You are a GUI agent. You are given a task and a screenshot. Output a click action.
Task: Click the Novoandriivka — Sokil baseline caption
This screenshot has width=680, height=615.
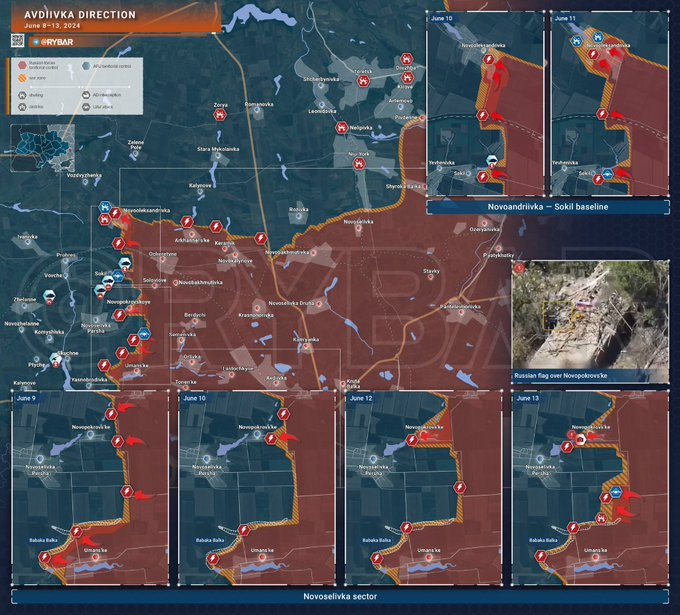547,207
